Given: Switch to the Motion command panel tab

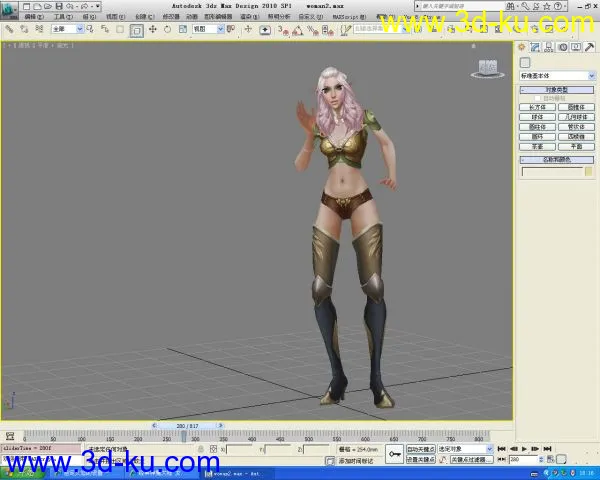Looking at the screenshot, I should [562, 47].
